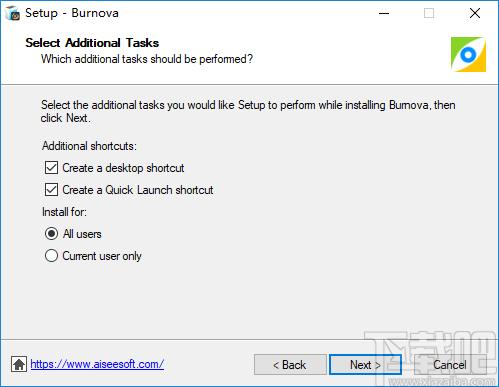
Task: Open the https://www.aiseesoft.com/ link
Action: click(x=97, y=364)
